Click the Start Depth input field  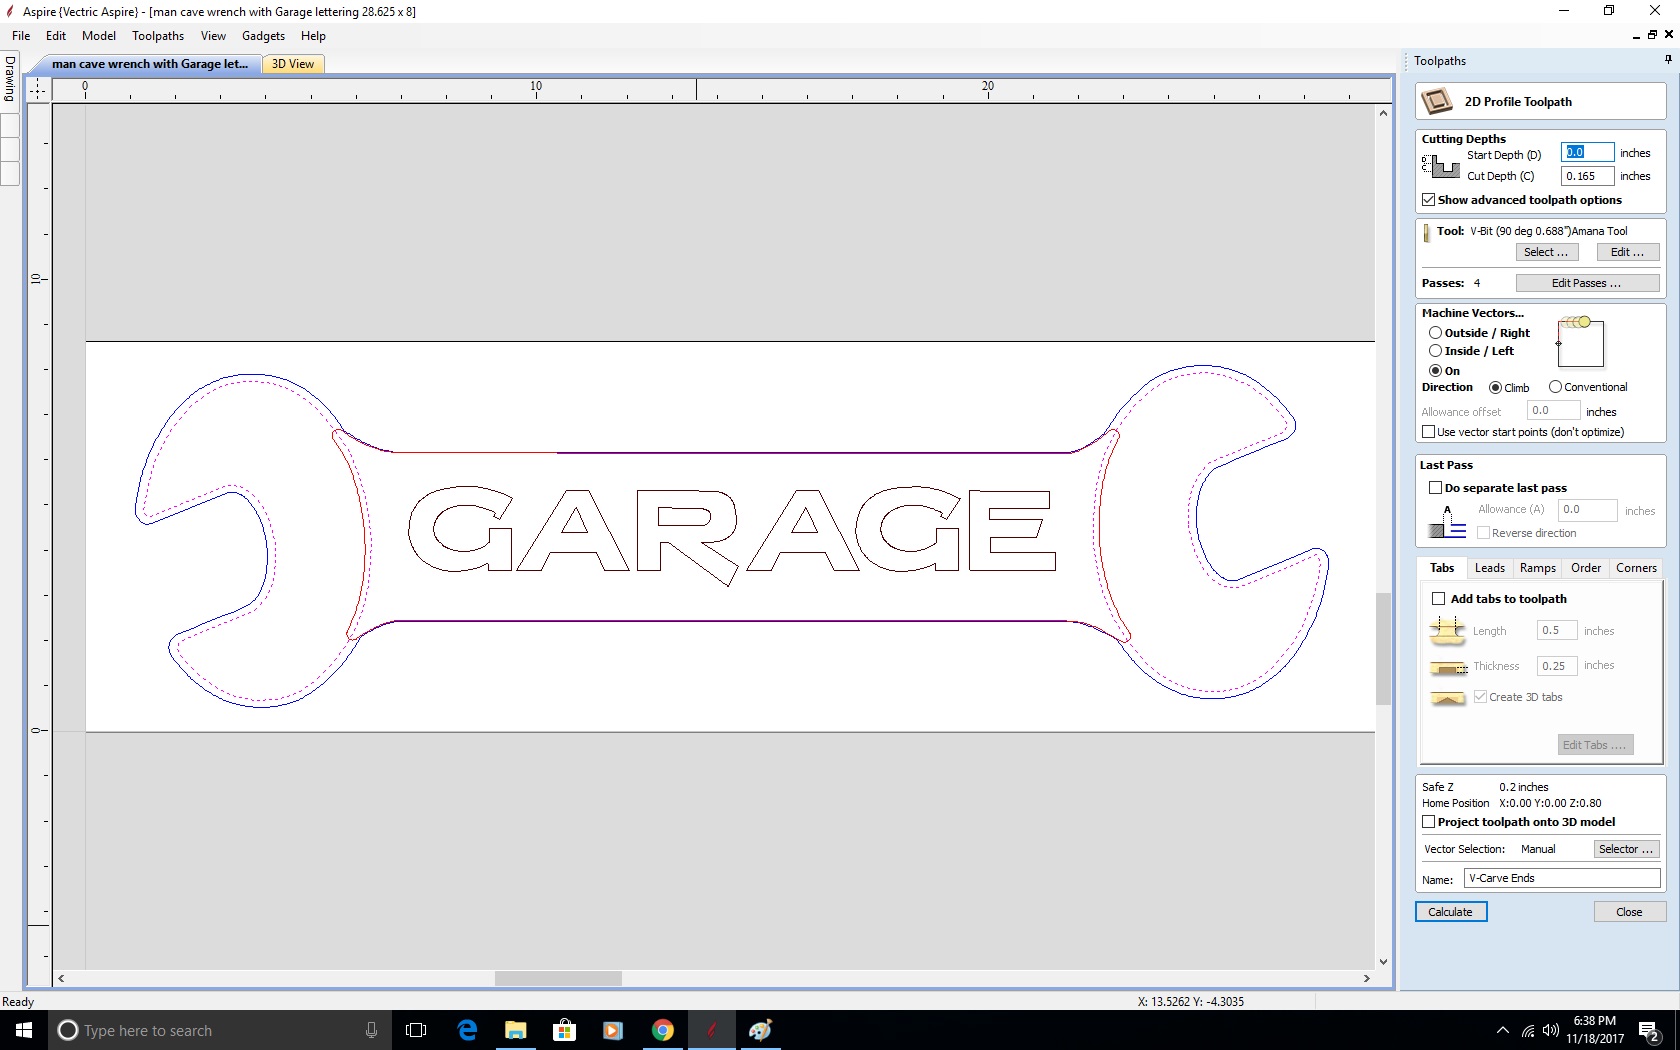1587,152
